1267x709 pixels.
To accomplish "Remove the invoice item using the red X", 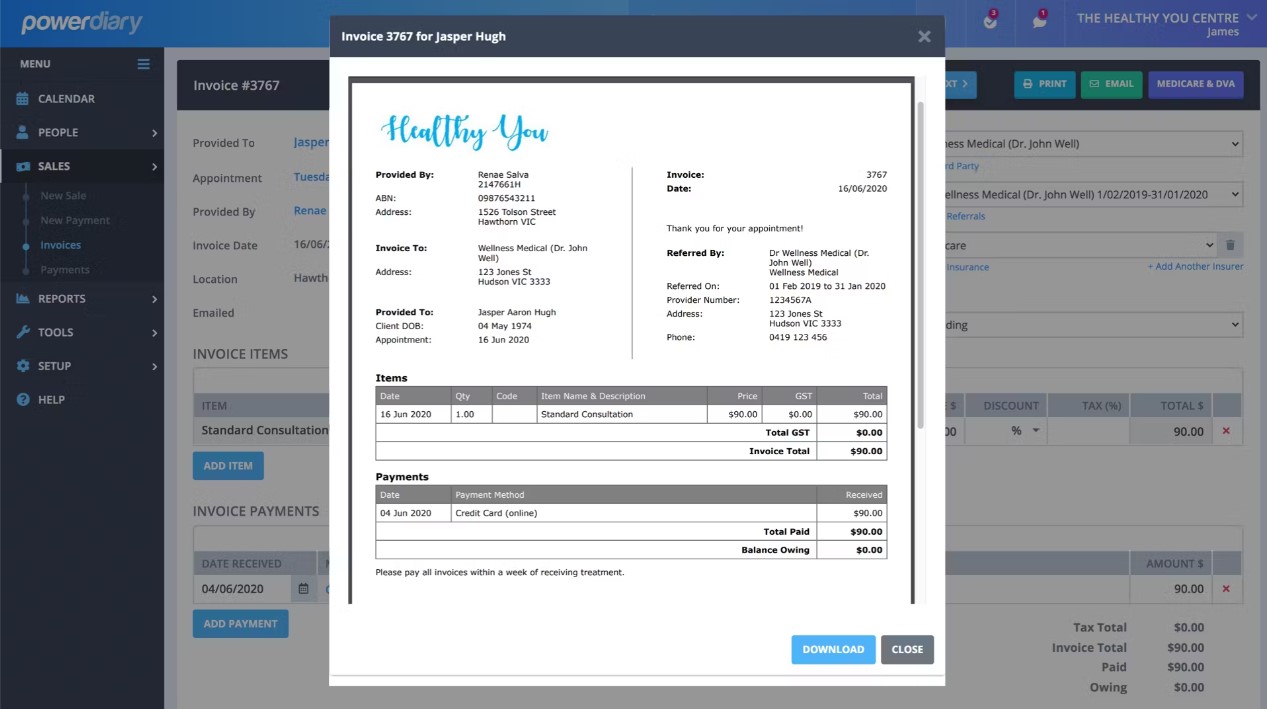I will point(1226,431).
